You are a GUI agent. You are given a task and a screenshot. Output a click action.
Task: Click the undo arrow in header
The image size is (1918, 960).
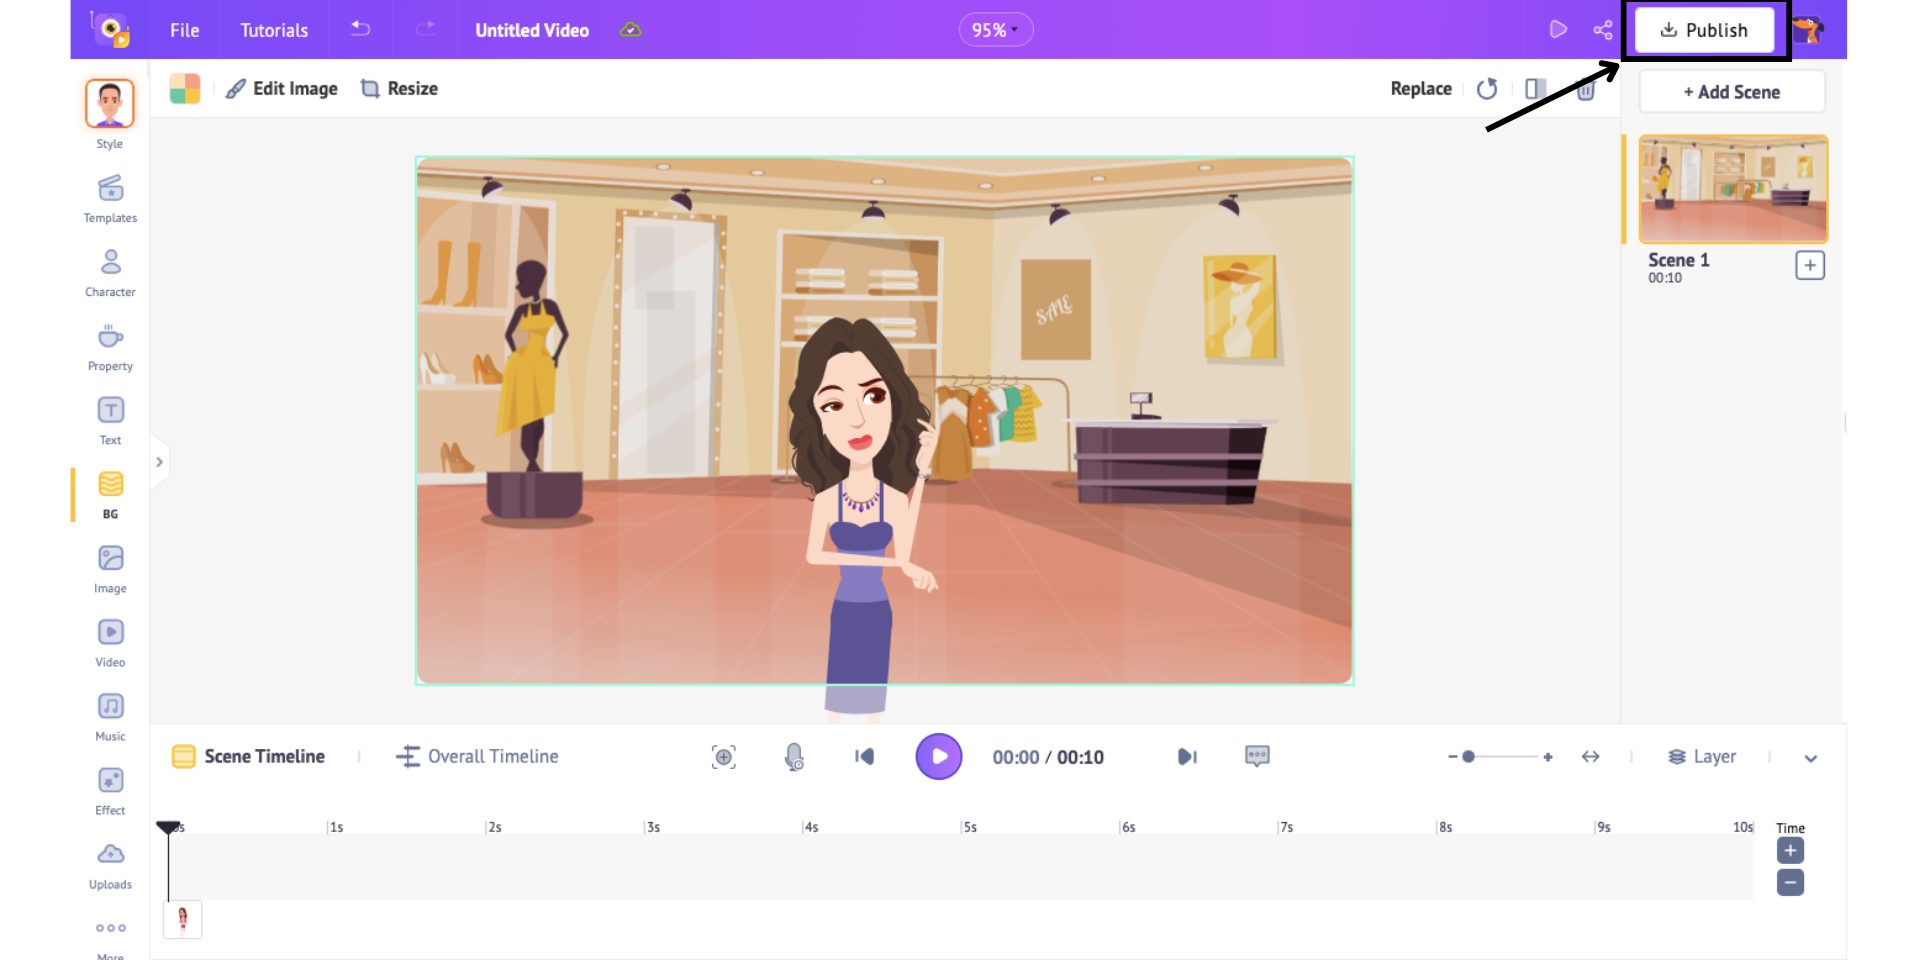pos(361,29)
